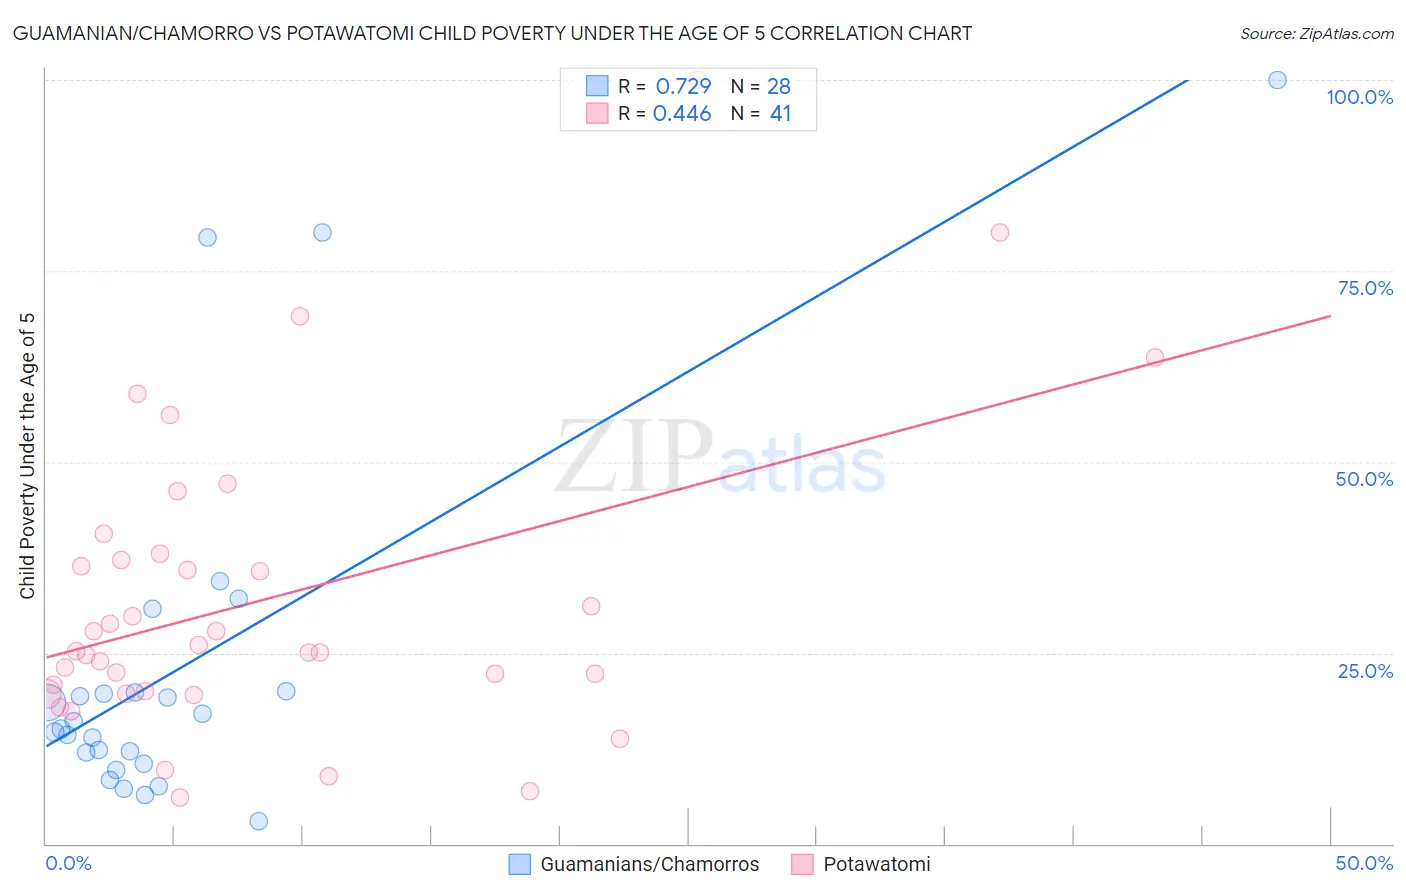Click the blue data point near 100% at far right

click(x=1277, y=80)
